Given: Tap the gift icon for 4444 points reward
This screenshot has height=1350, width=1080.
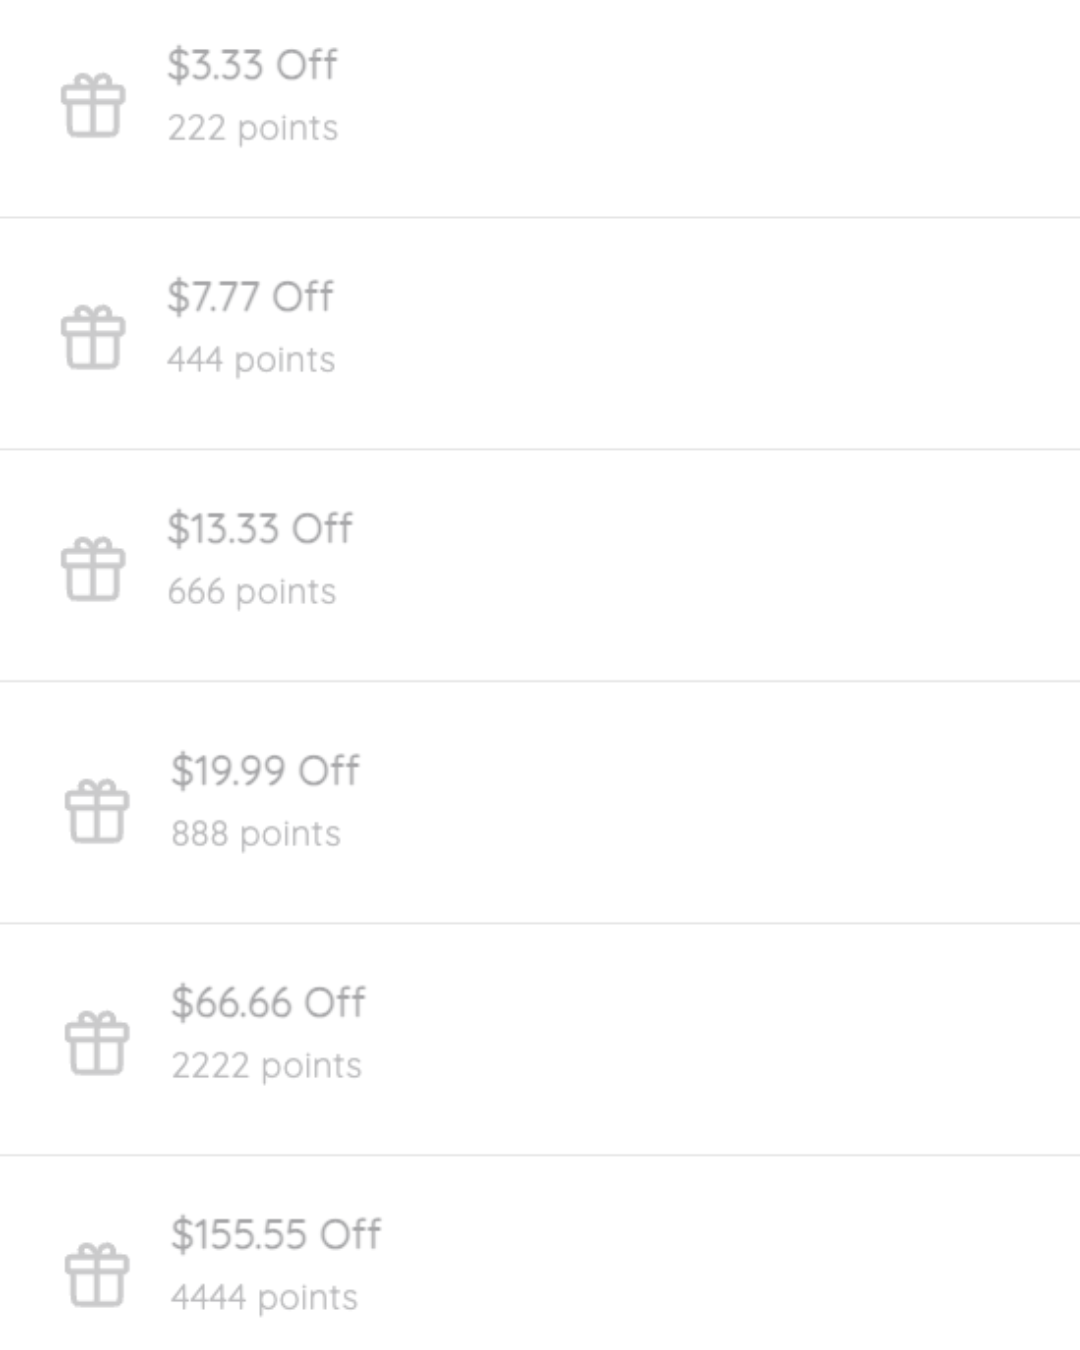Looking at the screenshot, I should coord(97,1275).
